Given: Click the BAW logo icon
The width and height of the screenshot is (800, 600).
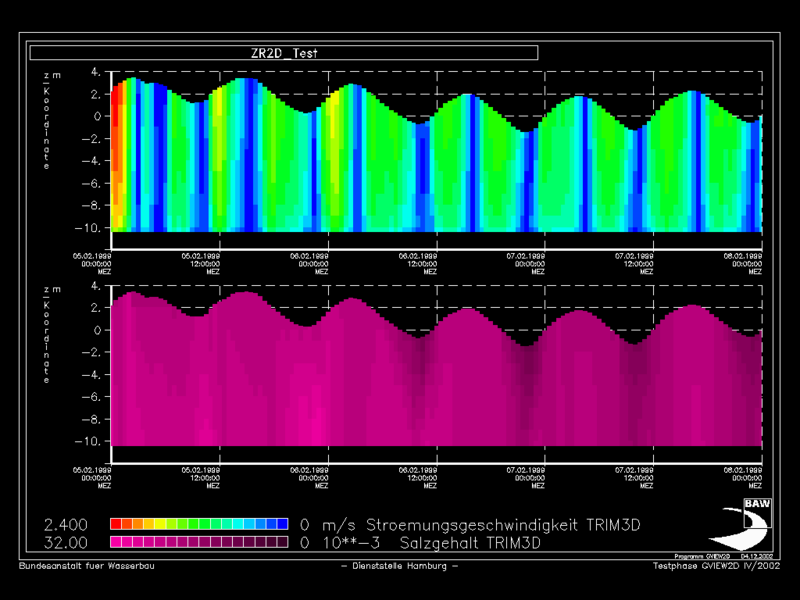Looking at the screenshot, I should (x=754, y=525).
